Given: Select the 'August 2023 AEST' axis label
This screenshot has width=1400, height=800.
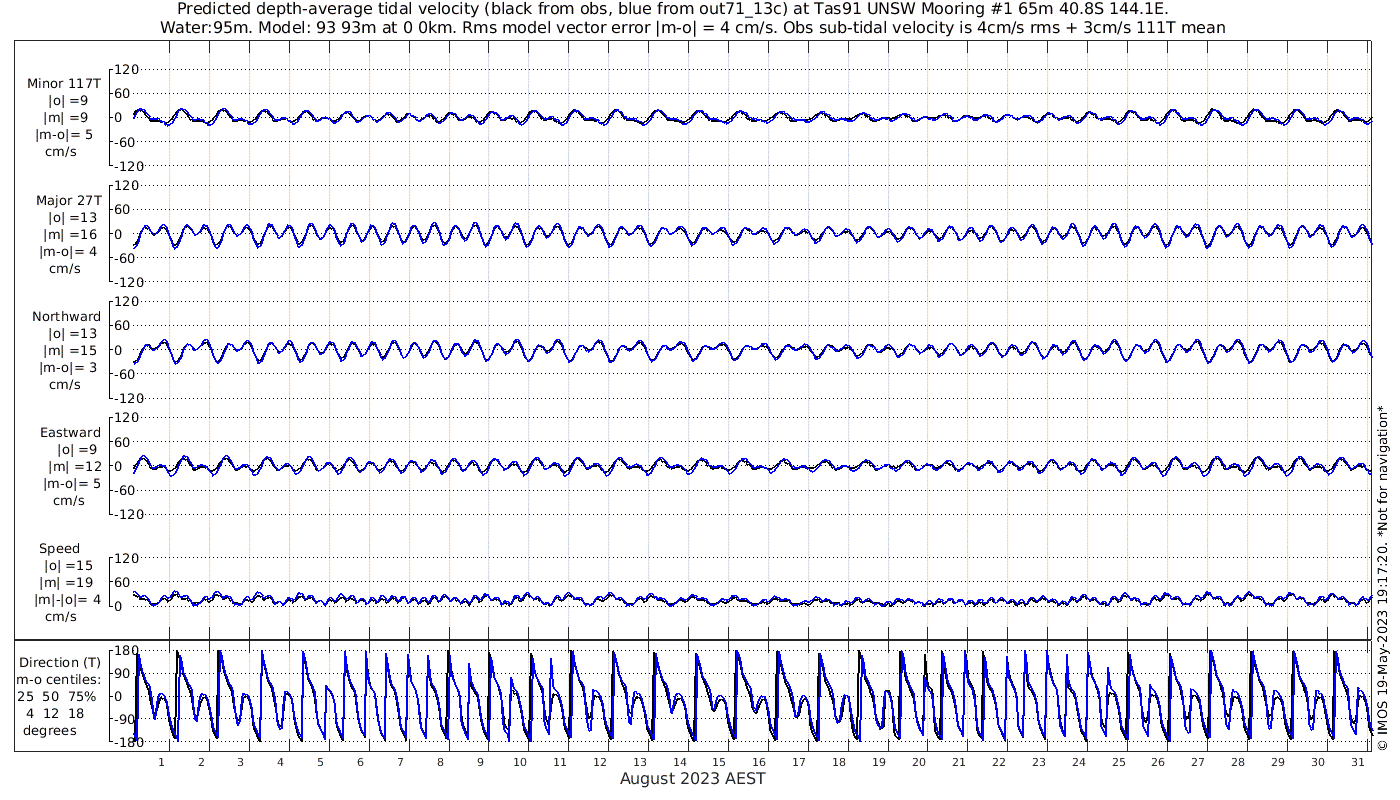Looking at the screenshot, I should click(693, 779).
